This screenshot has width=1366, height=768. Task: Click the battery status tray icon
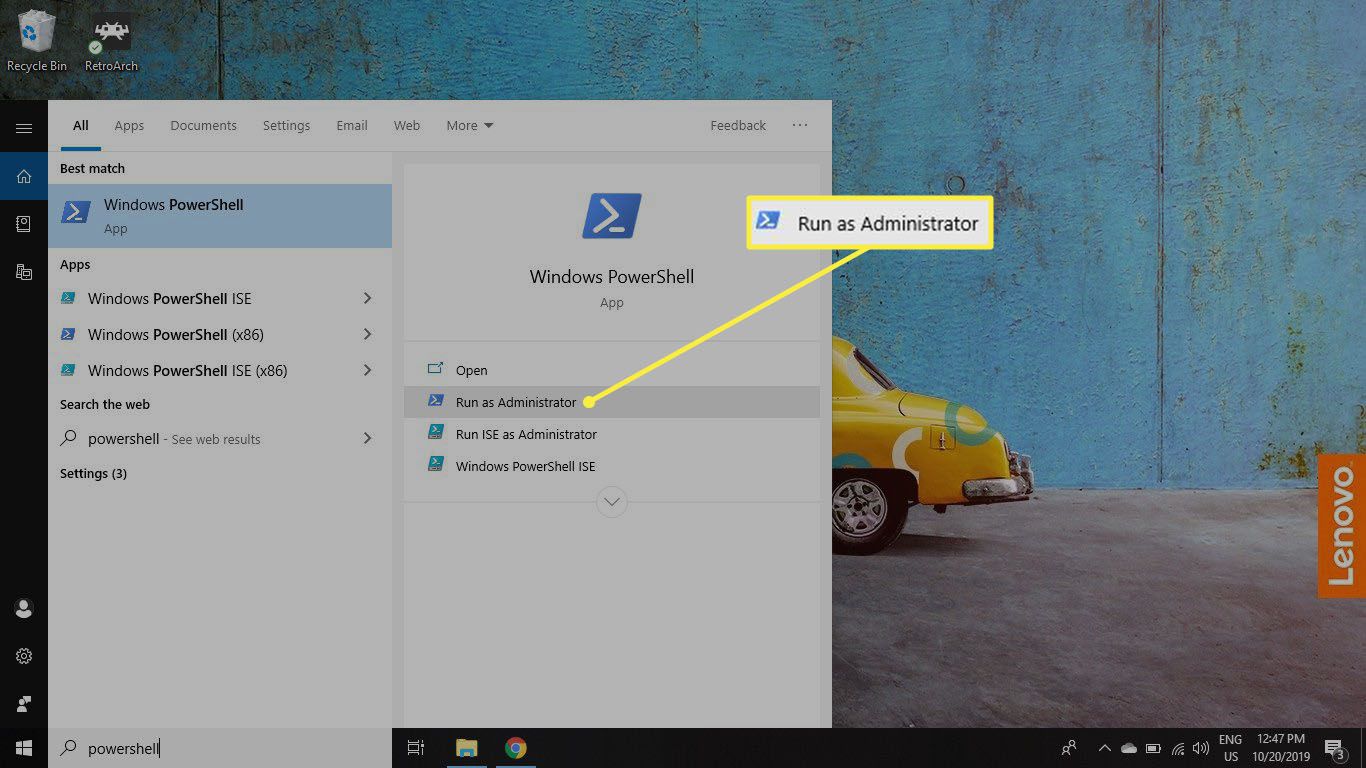(x=1153, y=748)
